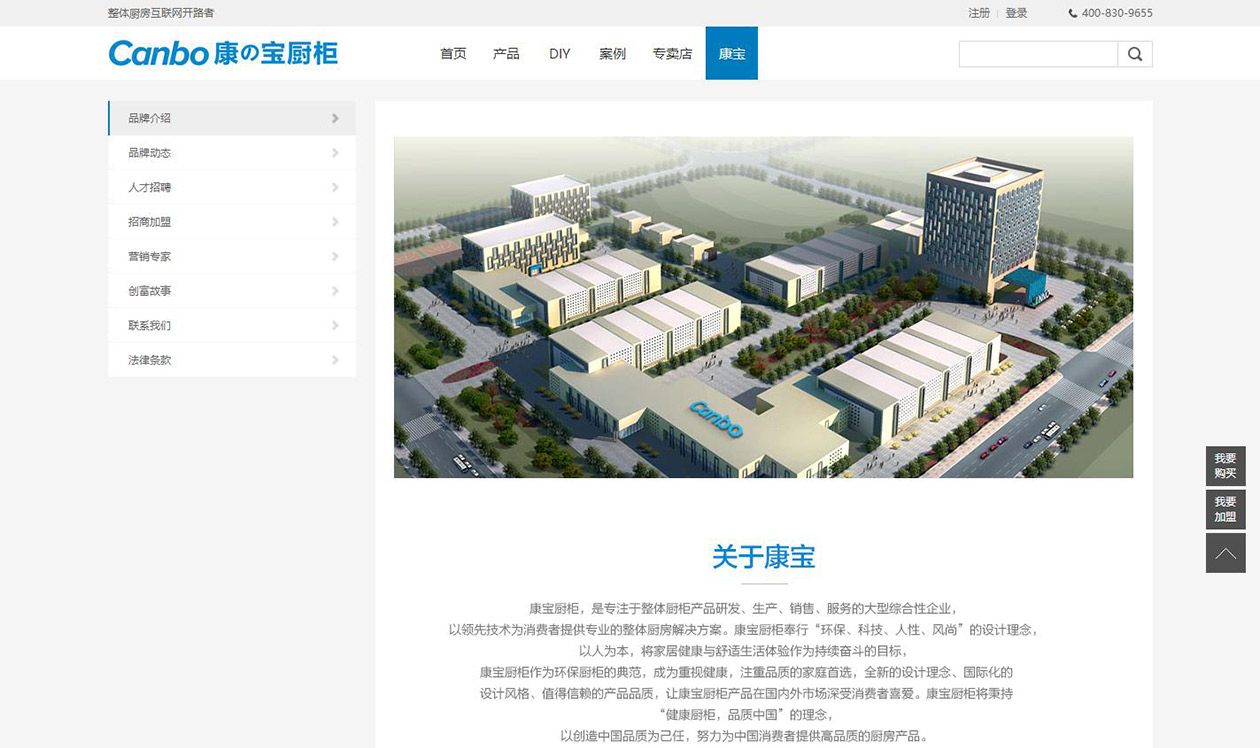Screen dimensions: 1260x748
Task: Select the highlighted 康宝 nav tab
Action: click(732, 53)
